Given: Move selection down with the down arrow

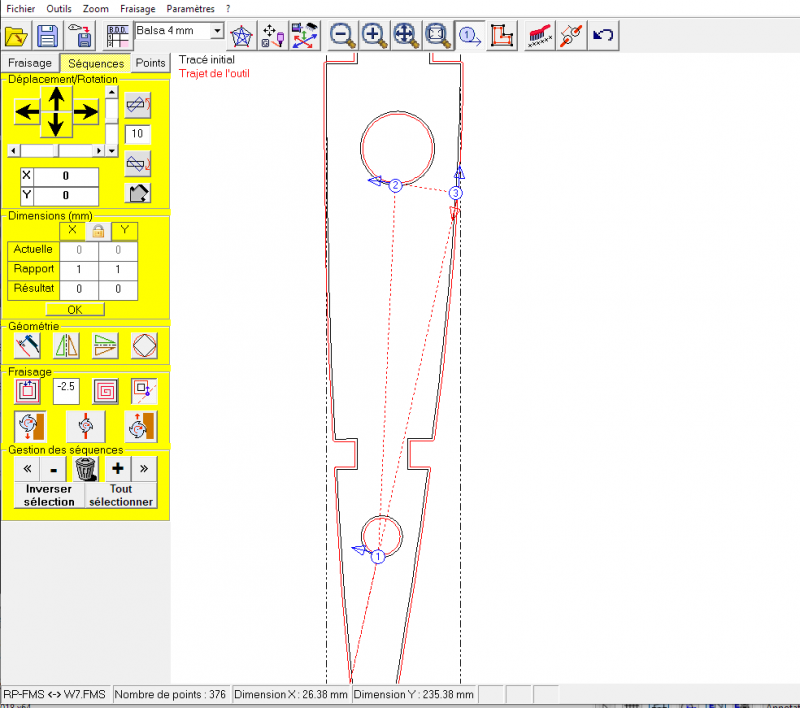Looking at the screenshot, I should click(56, 124).
